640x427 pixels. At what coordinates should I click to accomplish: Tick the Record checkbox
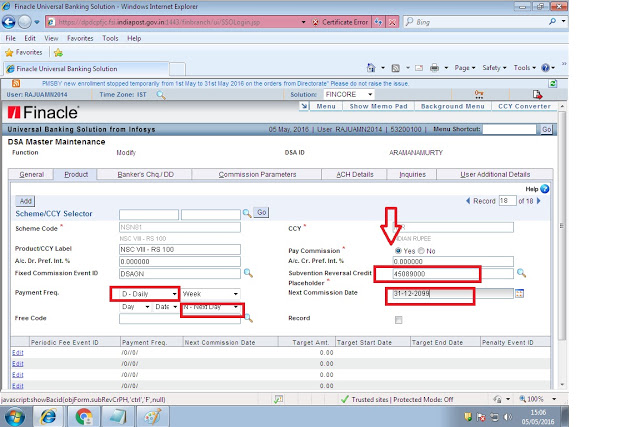click(x=398, y=320)
